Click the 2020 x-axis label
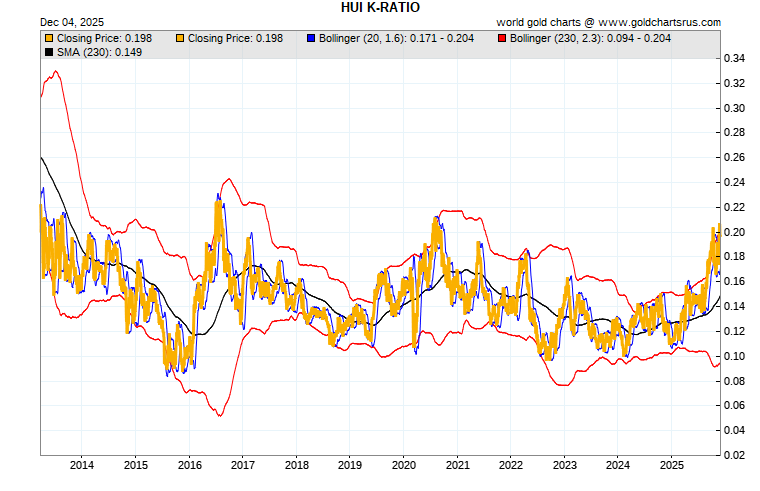 pos(404,465)
